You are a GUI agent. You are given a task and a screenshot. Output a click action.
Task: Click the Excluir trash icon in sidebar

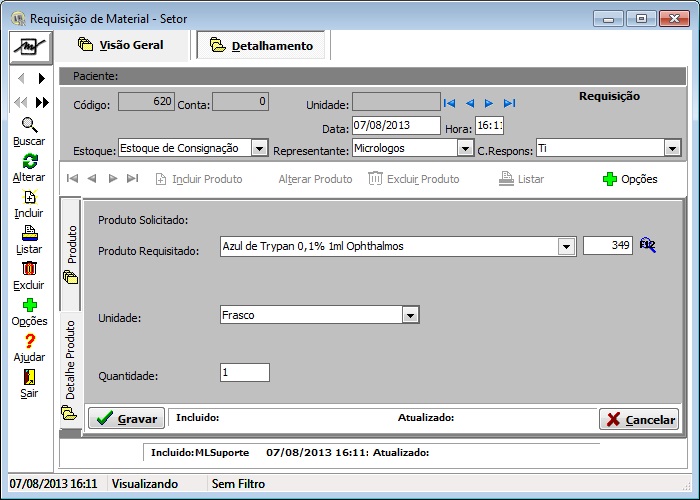(29, 268)
